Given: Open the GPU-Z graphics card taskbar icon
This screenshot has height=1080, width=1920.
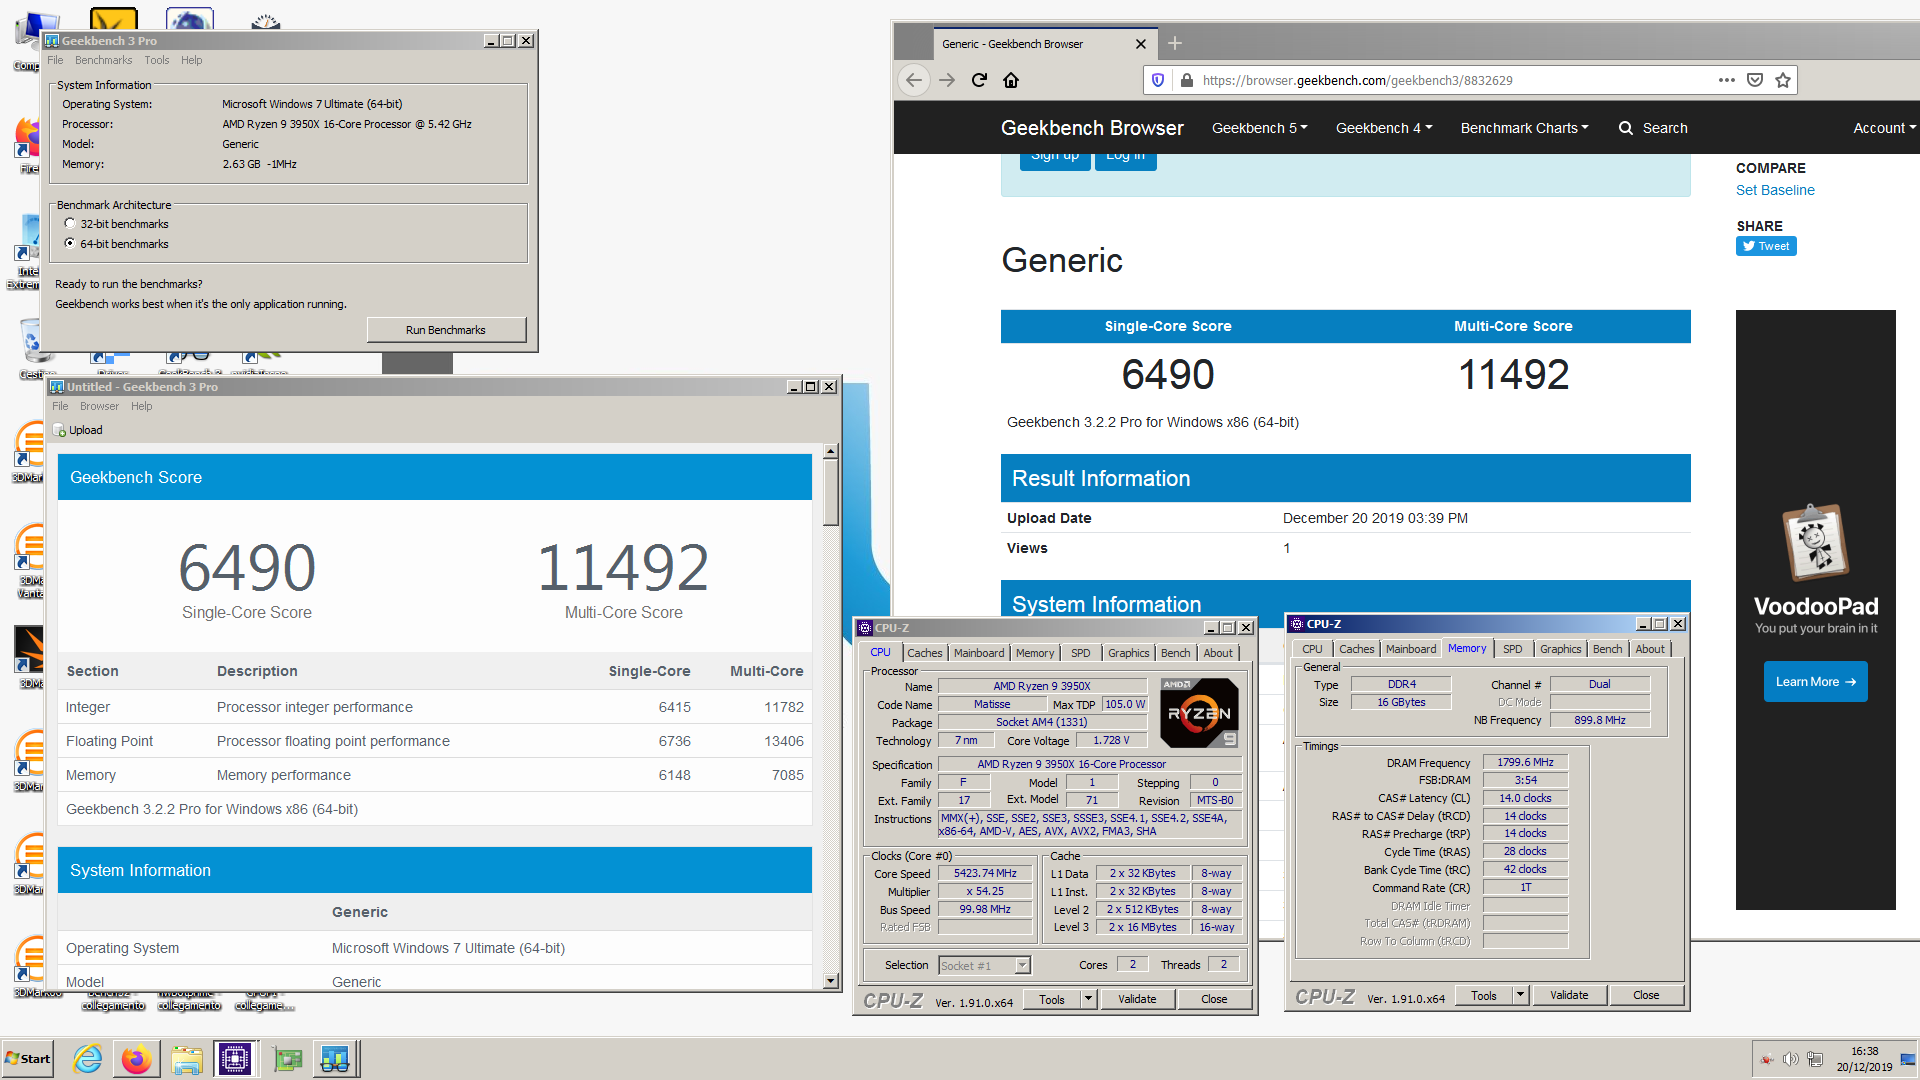Looking at the screenshot, I should tap(287, 1059).
